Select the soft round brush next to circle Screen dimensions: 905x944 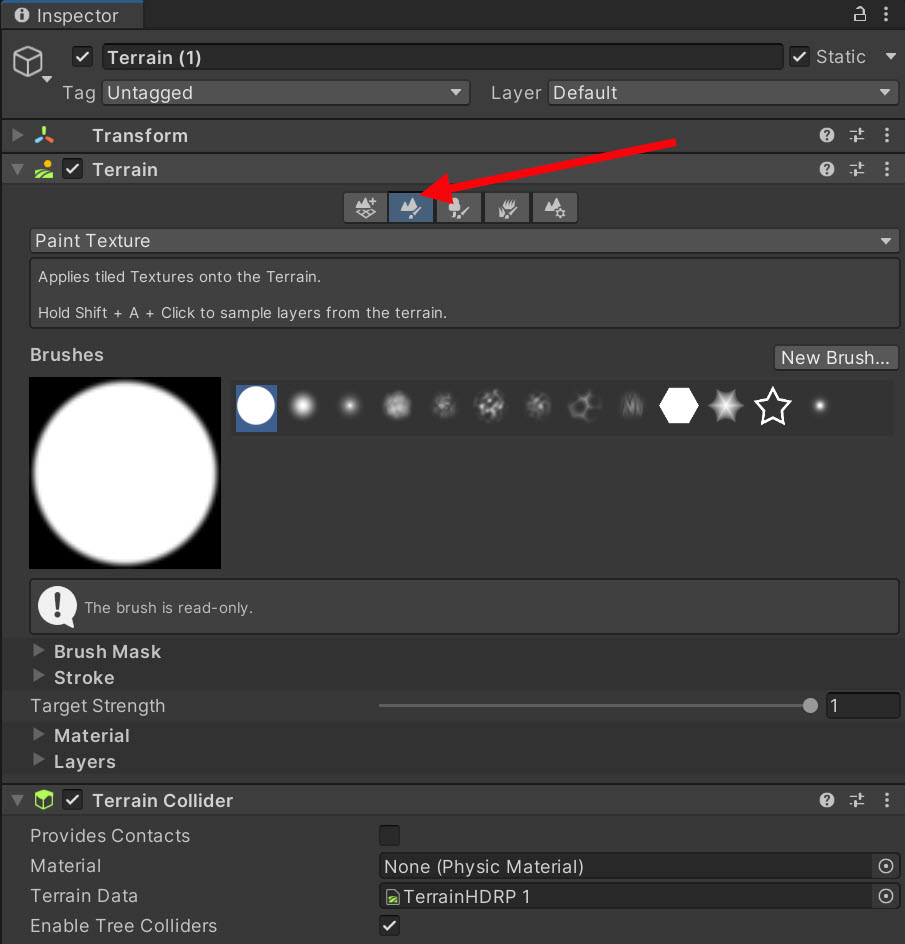(303, 406)
